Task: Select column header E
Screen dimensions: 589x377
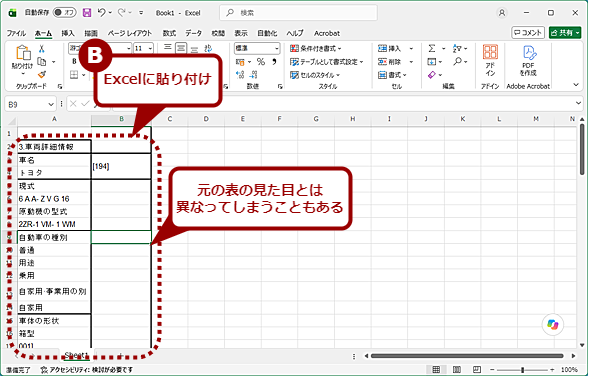Action: tap(242, 119)
